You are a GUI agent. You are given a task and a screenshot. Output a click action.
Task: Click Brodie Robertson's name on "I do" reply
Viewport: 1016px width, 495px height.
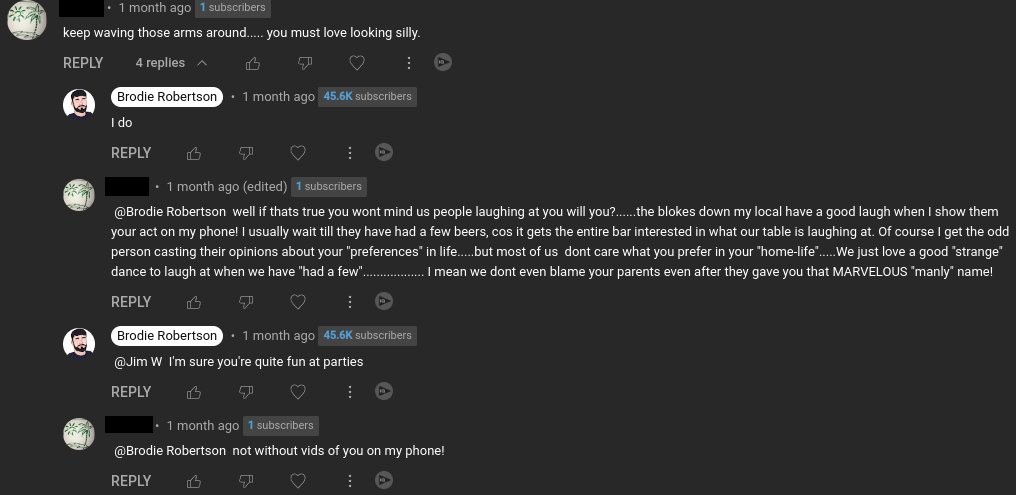coord(166,97)
